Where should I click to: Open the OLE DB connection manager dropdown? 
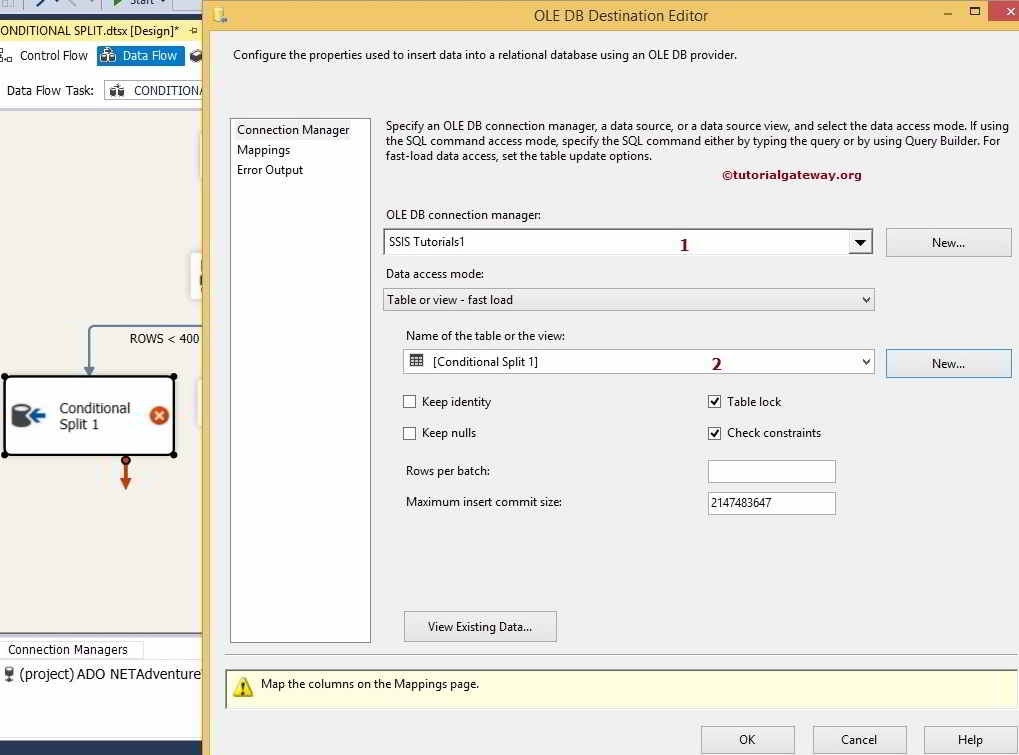(x=860, y=241)
